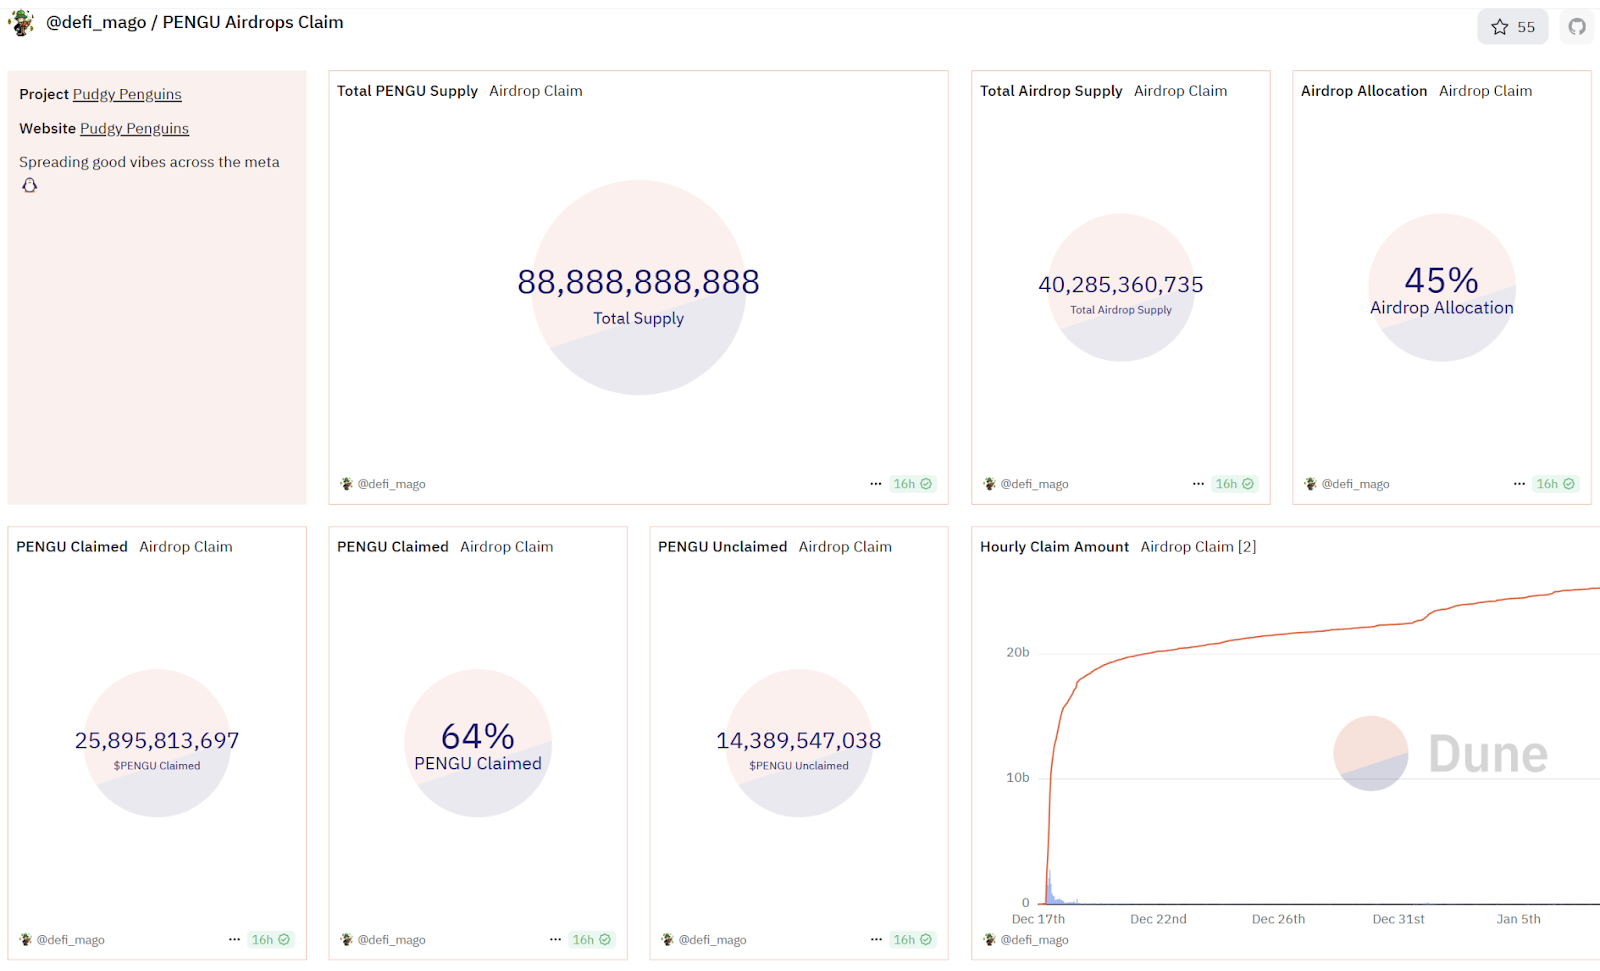Open @defi_mago author link on Airdrop Allocation card

point(1355,484)
